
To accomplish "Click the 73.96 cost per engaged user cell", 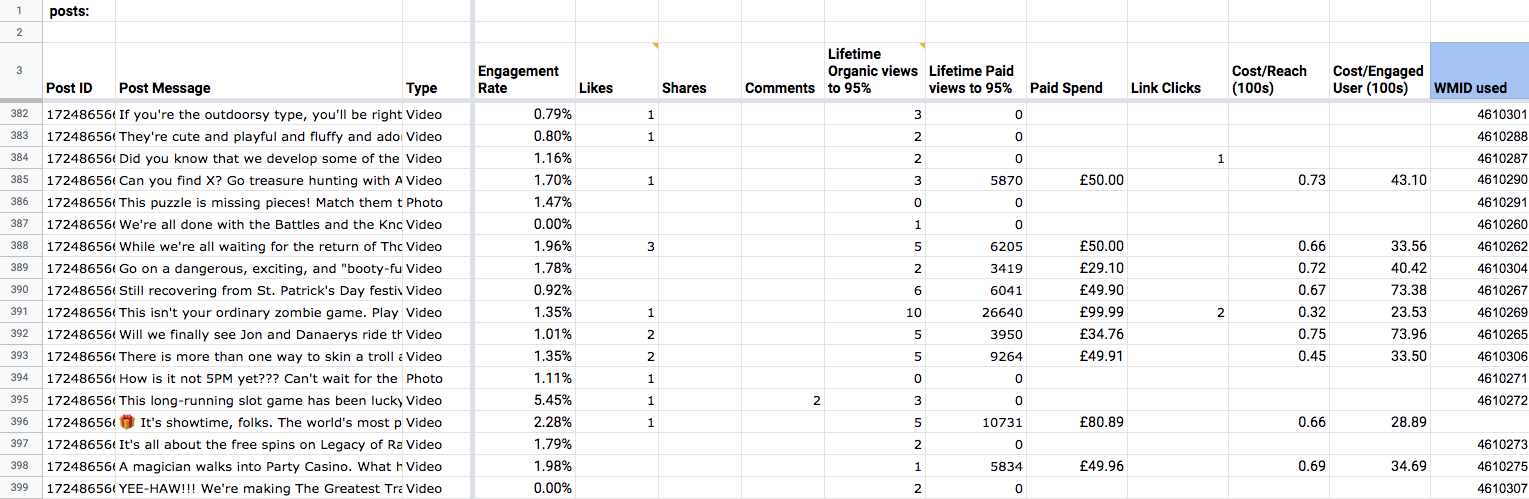I will pyautogui.click(x=1380, y=335).
